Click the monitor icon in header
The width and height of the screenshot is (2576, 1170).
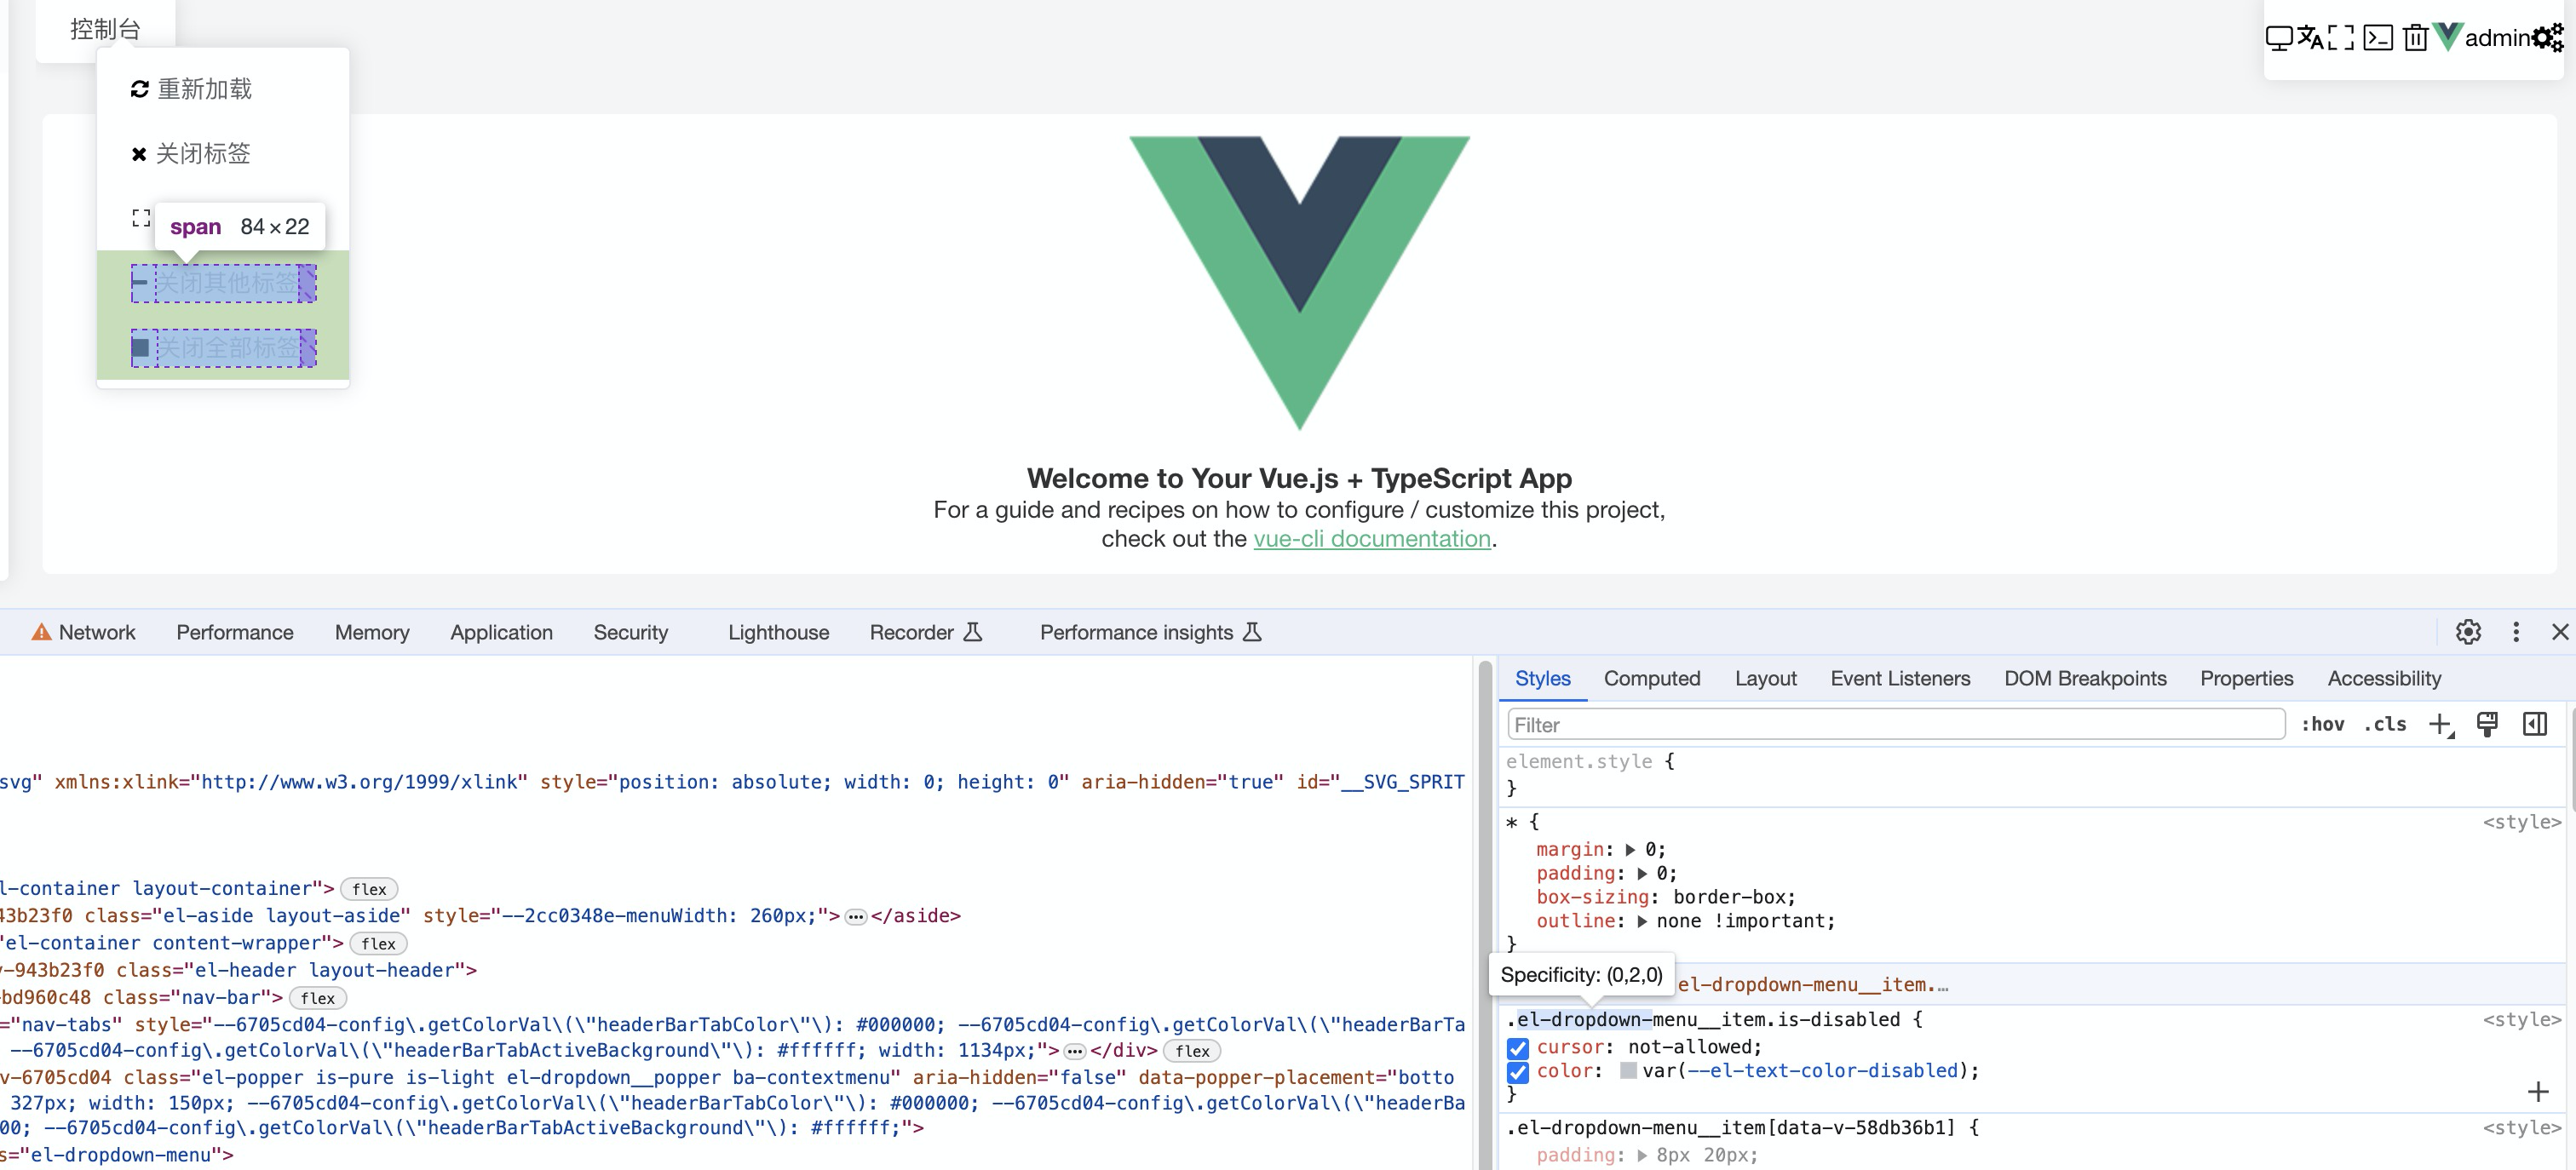coord(2279,38)
